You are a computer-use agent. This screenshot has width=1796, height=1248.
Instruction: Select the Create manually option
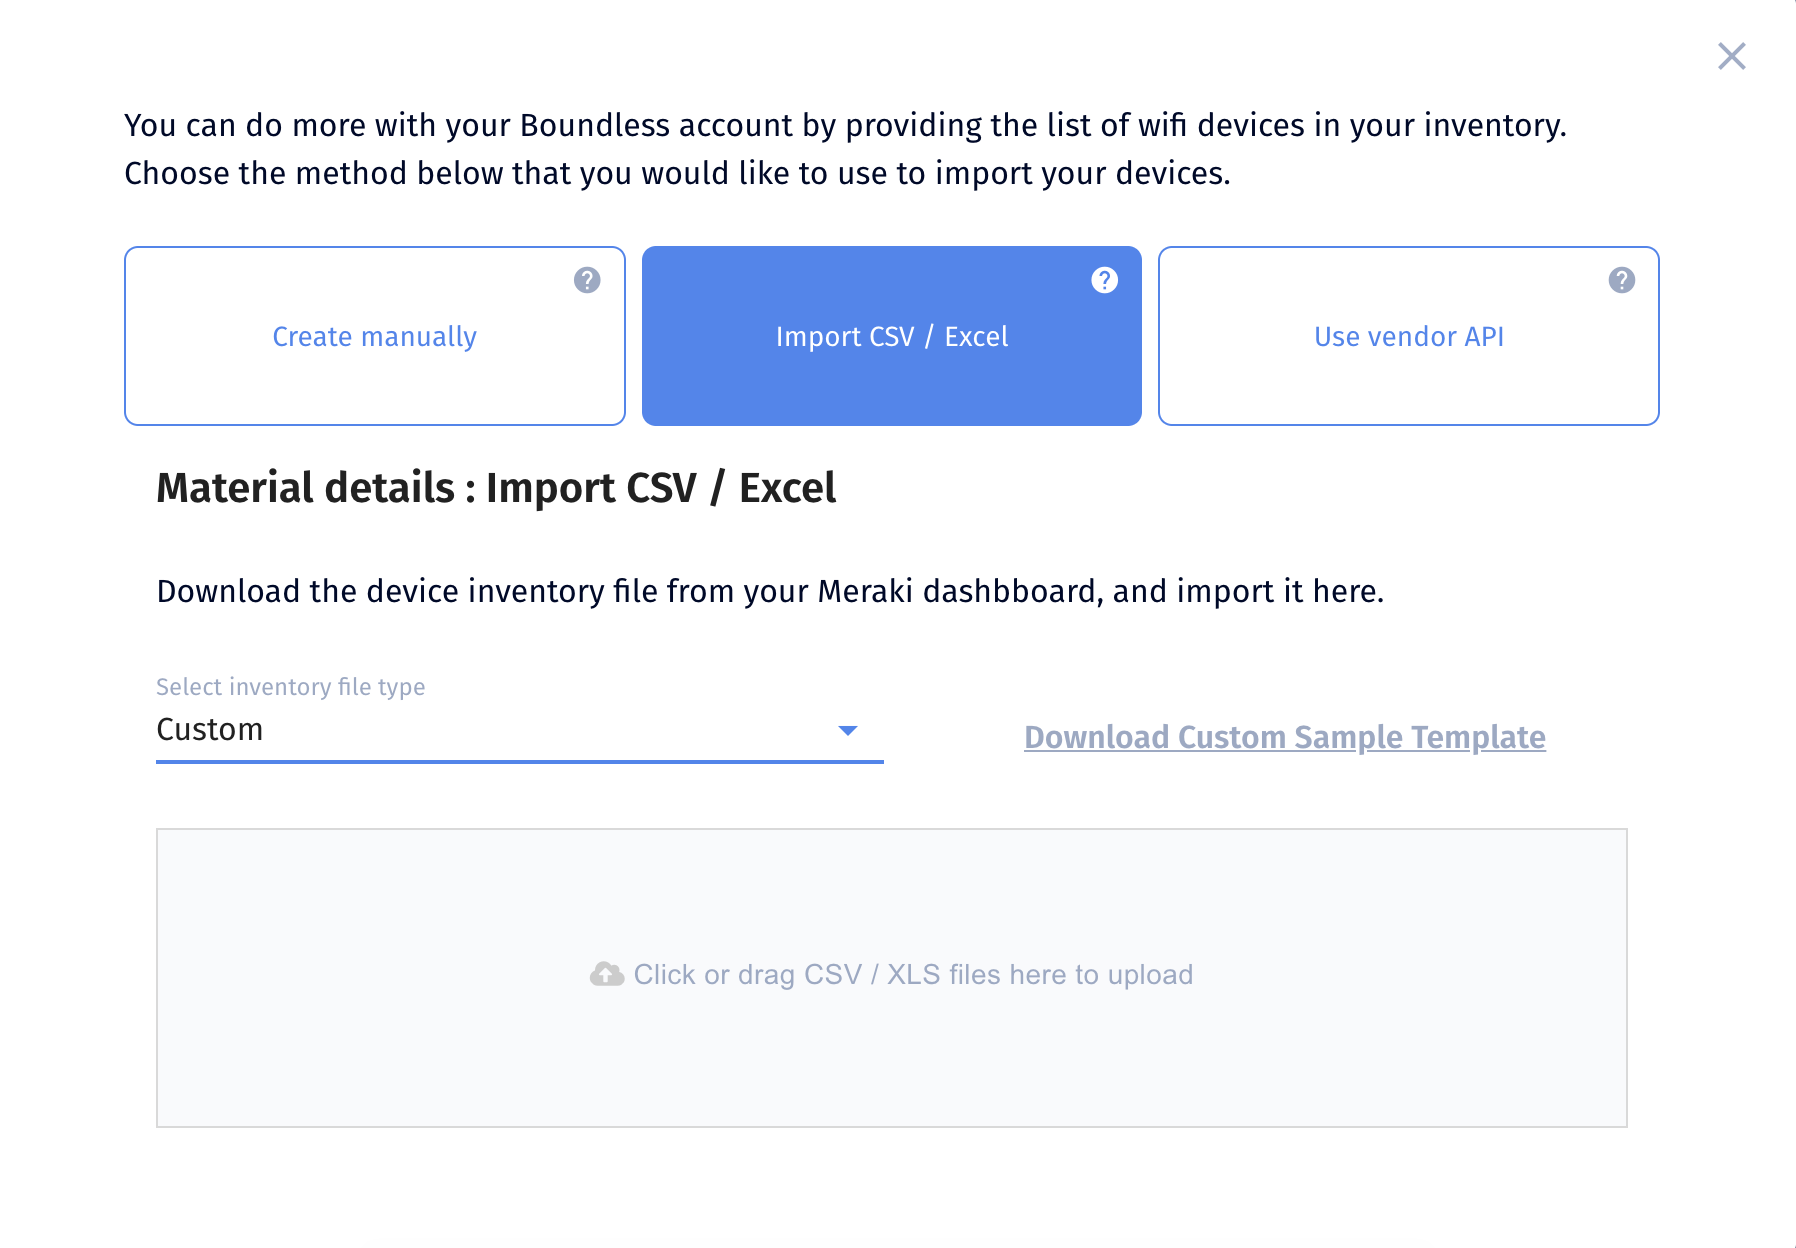click(x=375, y=336)
